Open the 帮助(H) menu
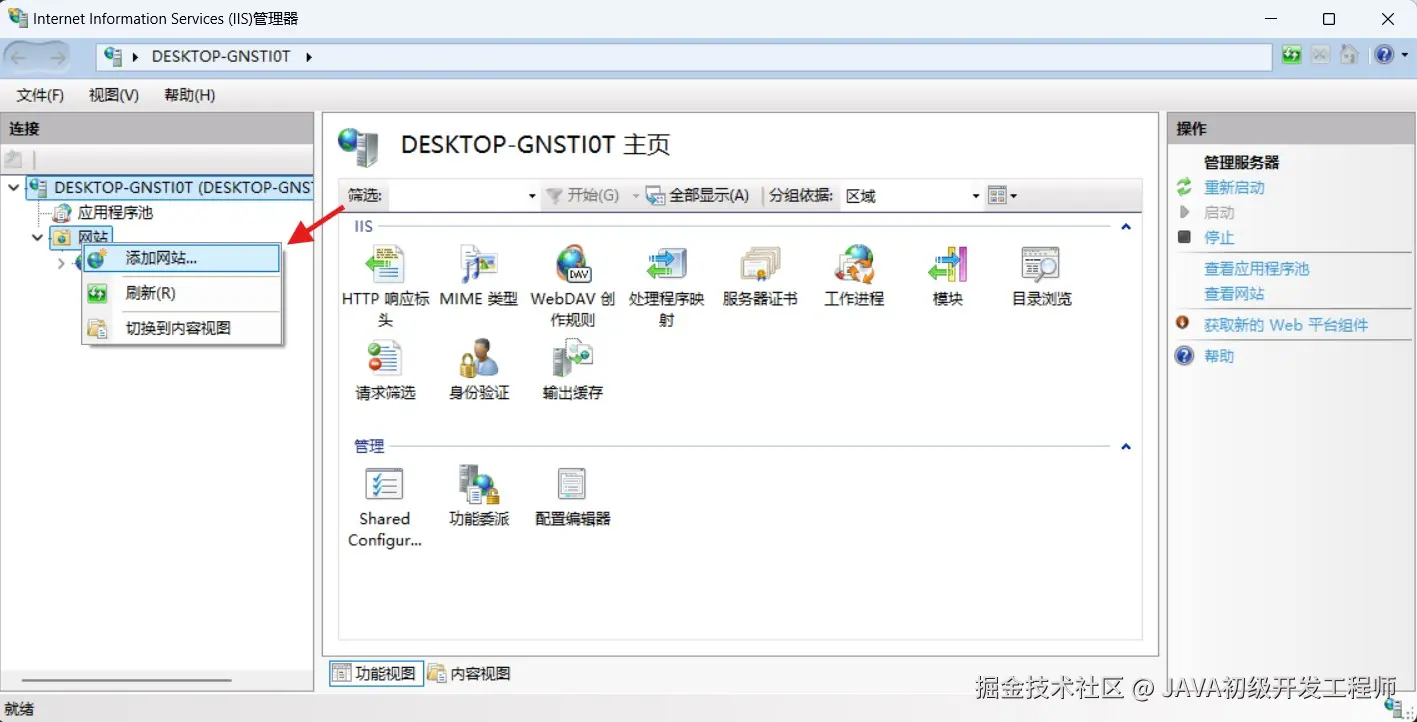 pos(189,95)
